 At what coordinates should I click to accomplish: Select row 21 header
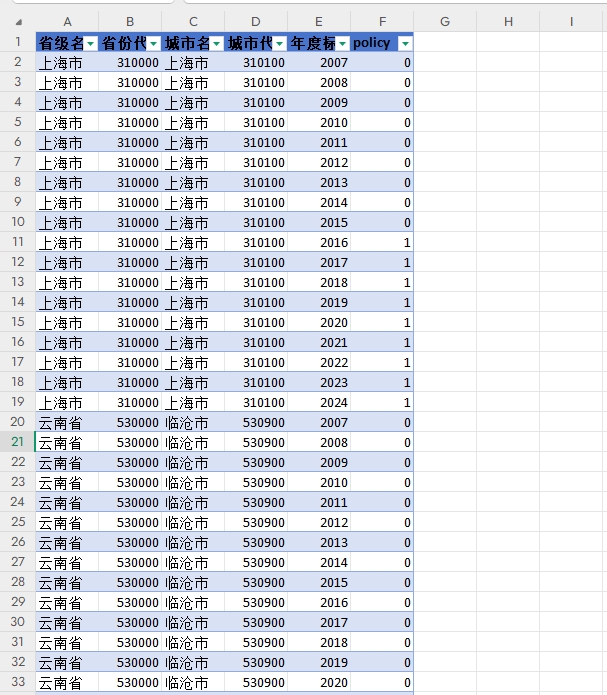tap(18, 442)
